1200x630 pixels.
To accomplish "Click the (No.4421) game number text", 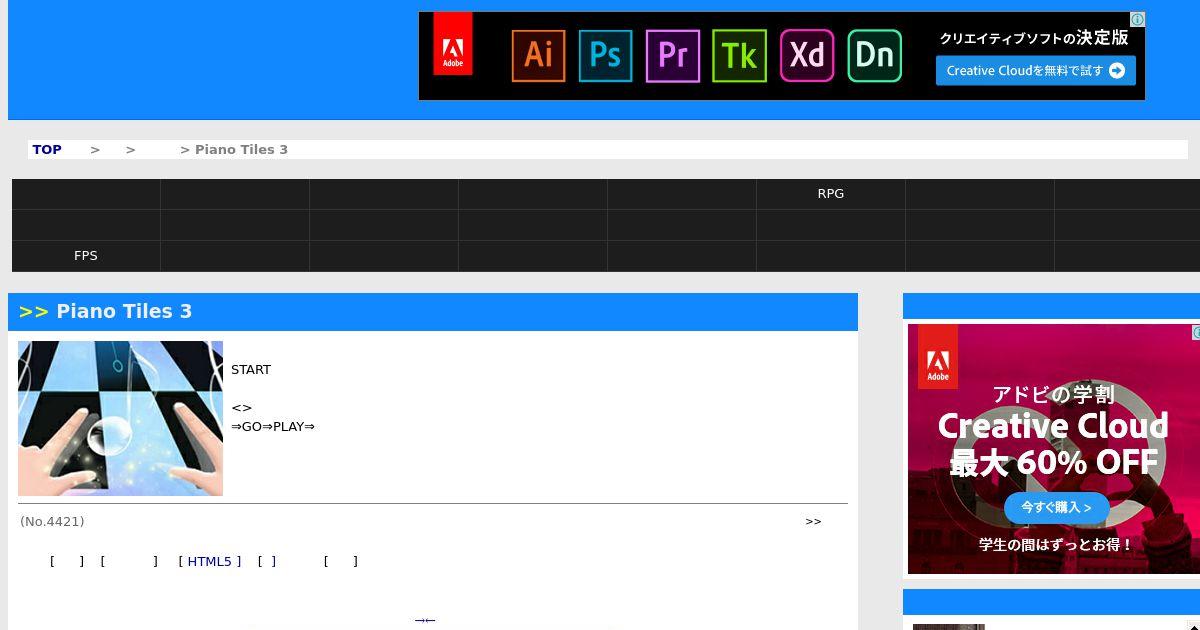I will pos(52,521).
